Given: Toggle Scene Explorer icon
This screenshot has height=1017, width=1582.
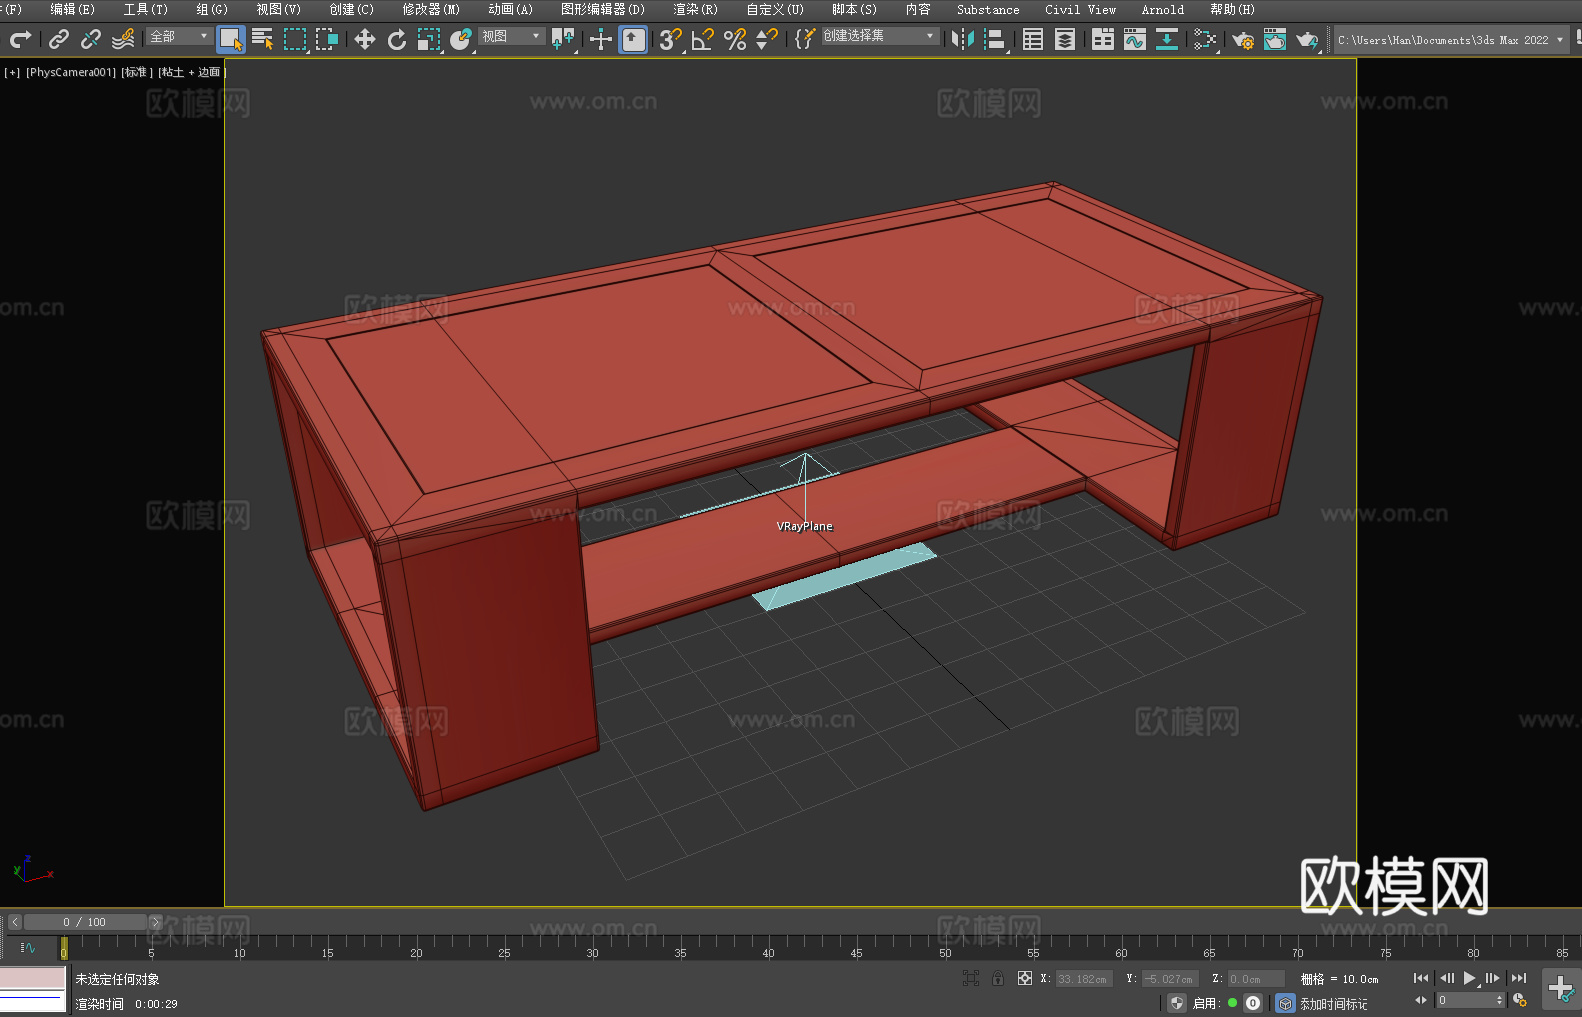Looking at the screenshot, I should pyautogui.click(x=1033, y=39).
